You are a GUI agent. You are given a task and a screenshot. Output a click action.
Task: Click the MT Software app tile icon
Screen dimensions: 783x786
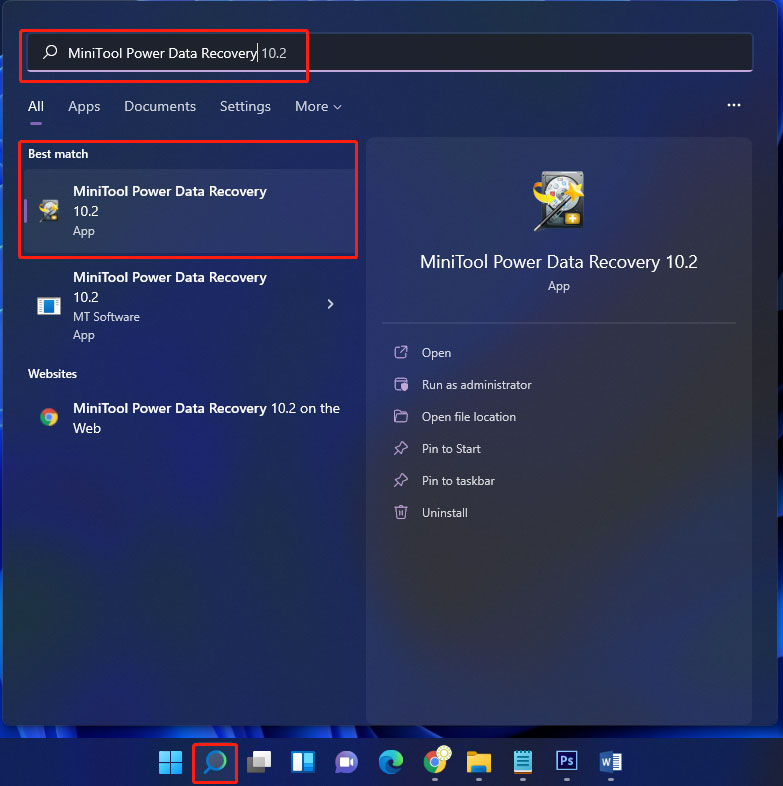pyautogui.click(x=49, y=305)
